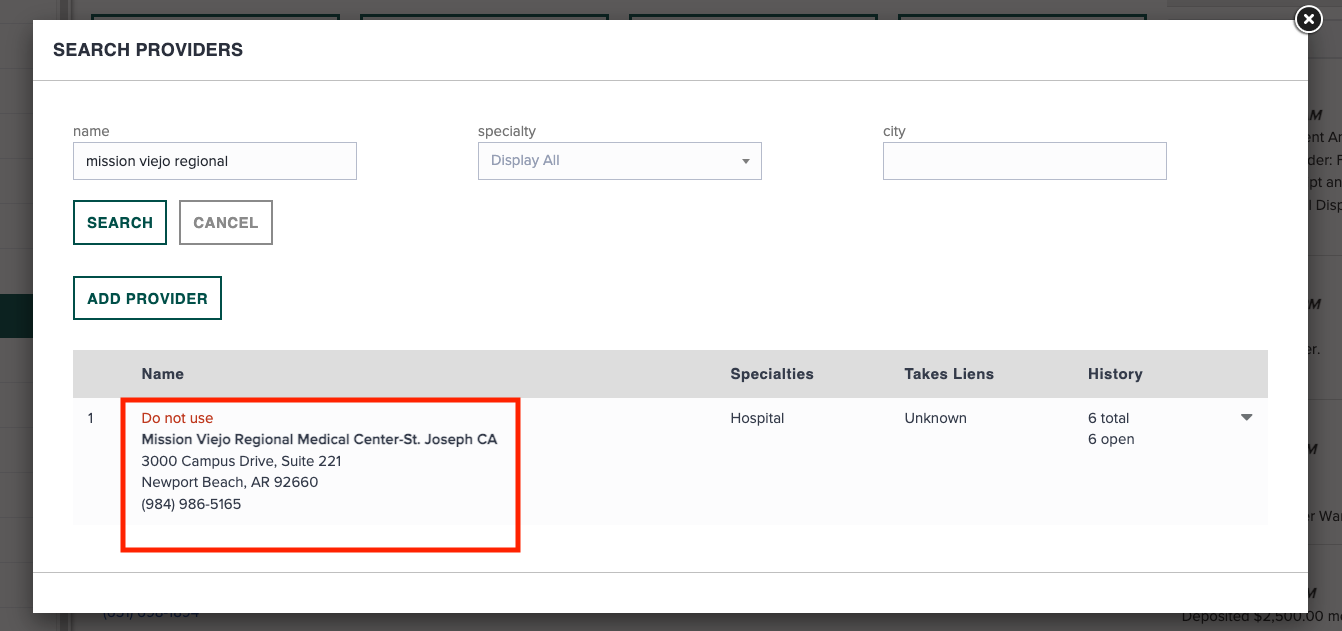1342x631 pixels.
Task: Click the '6 total' history text
Action: pos(1109,418)
